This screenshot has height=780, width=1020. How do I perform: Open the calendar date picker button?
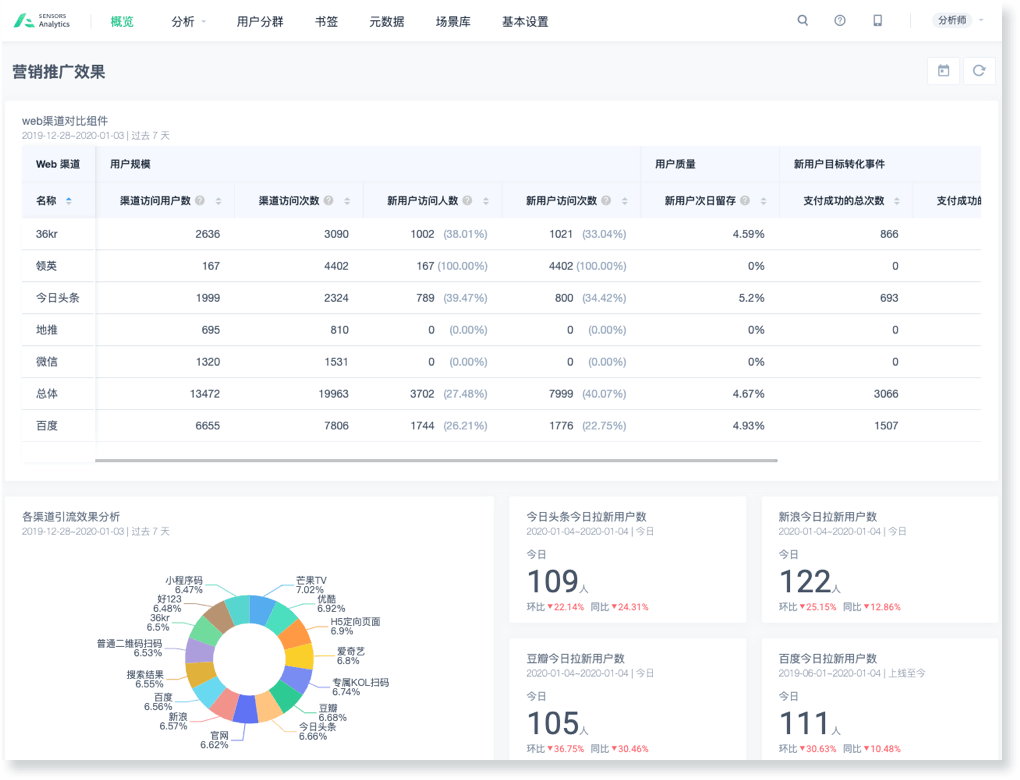[943, 71]
